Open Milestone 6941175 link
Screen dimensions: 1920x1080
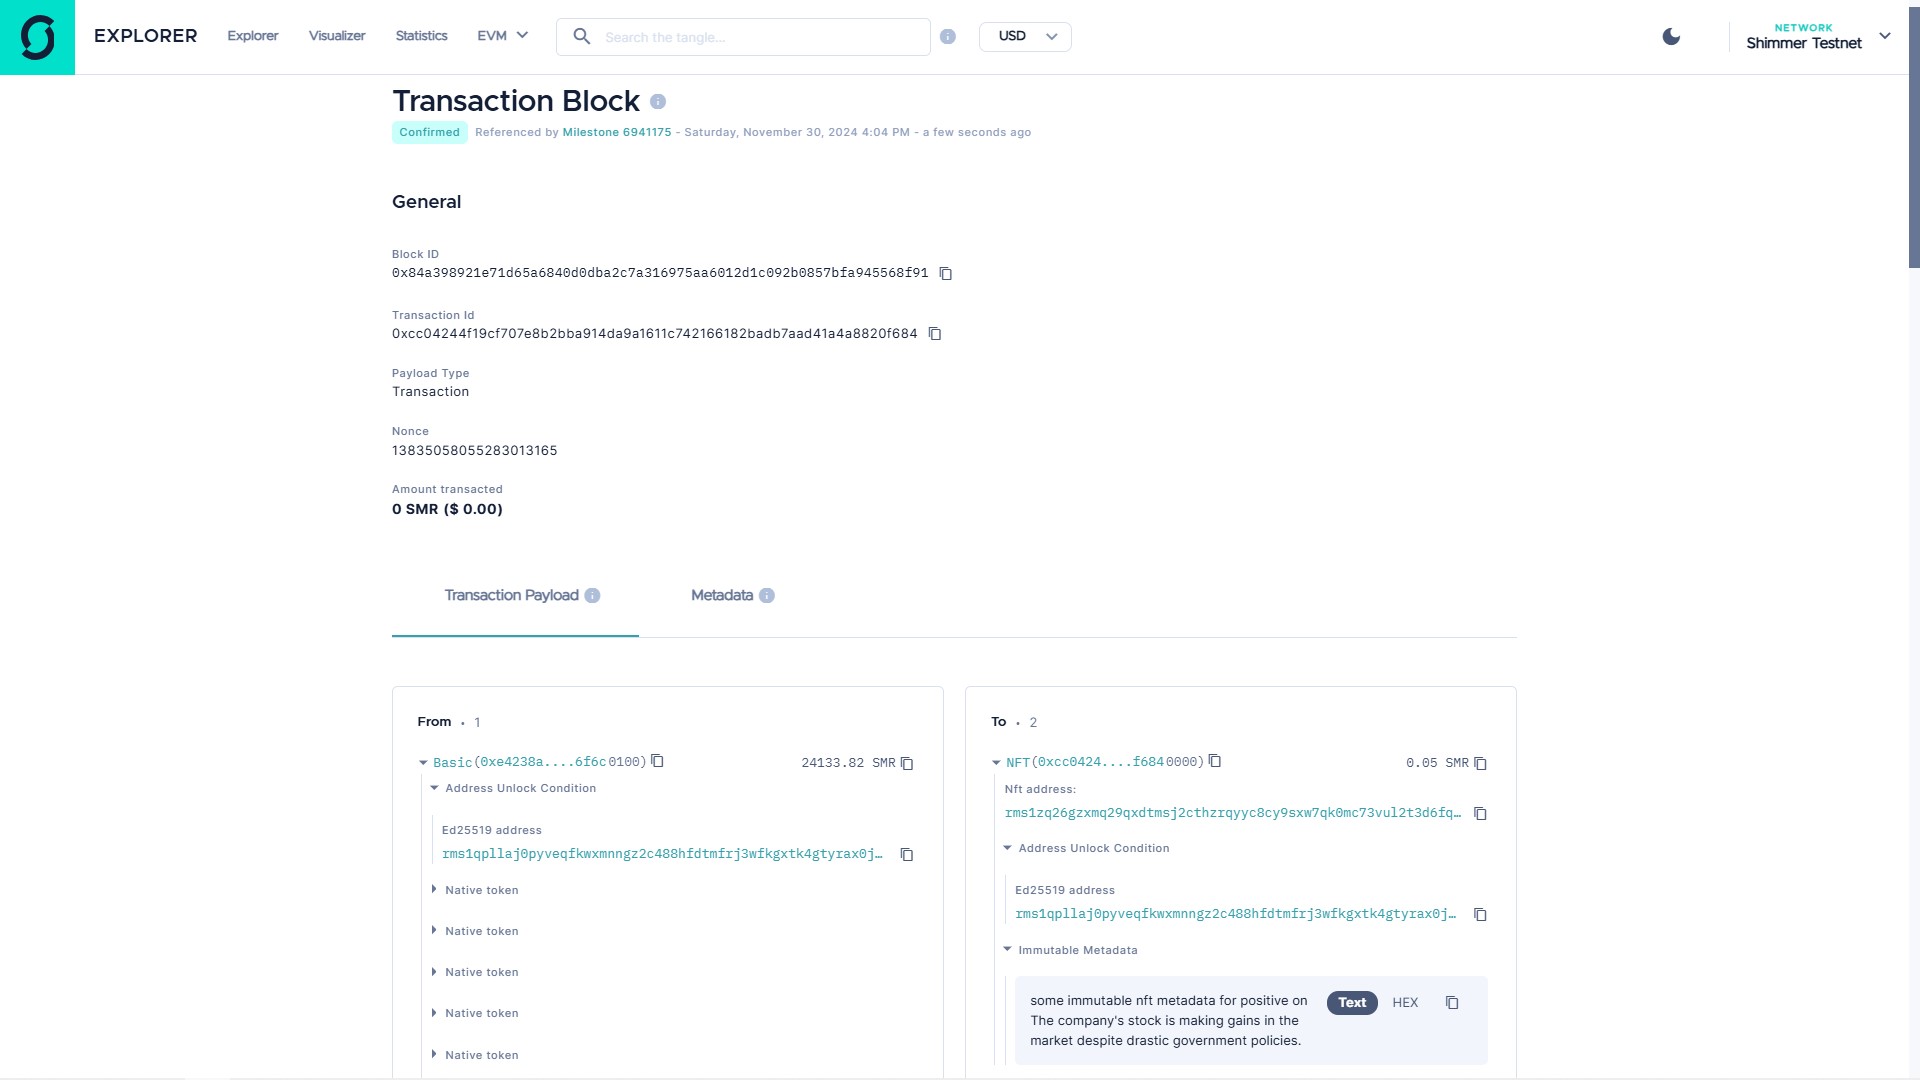(x=616, y=133)
